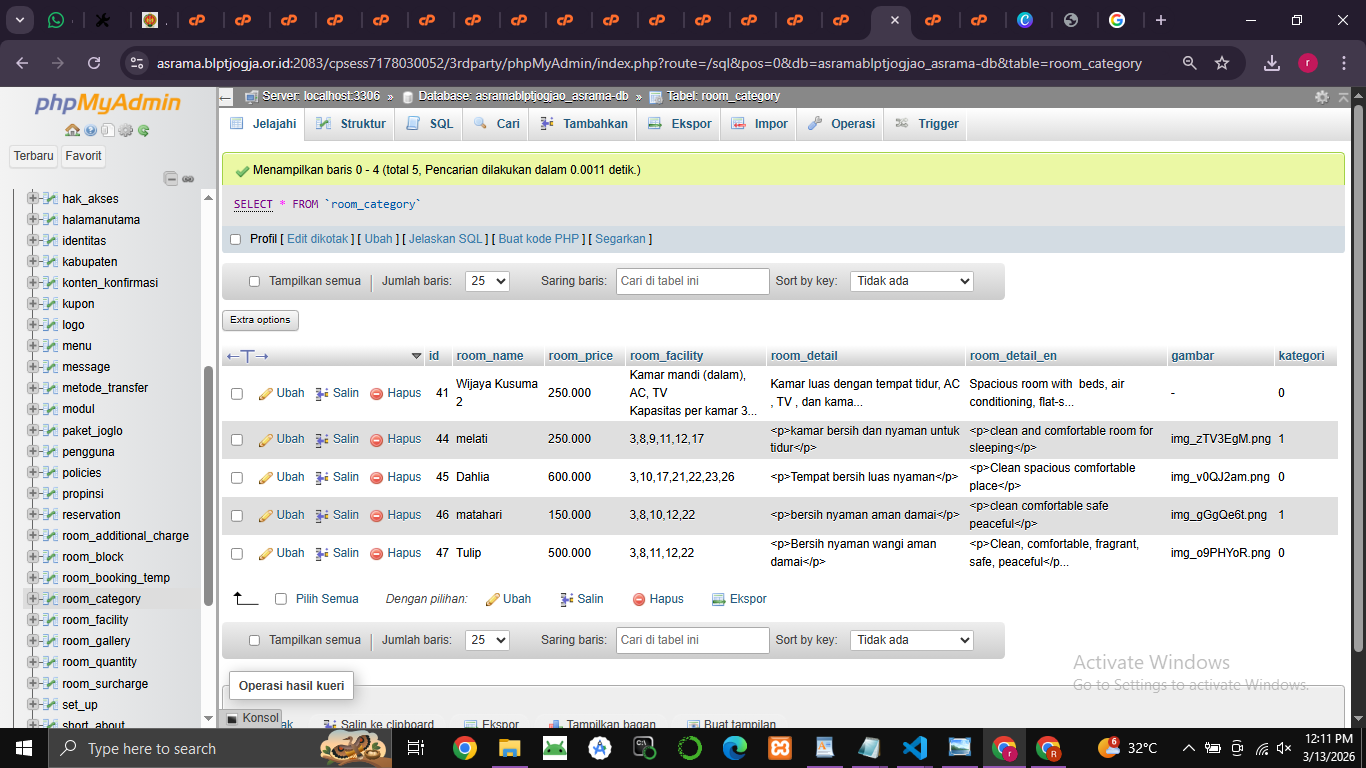1366x768 pixels.
Task: Expand the reservation table tree node
Action: (x=33, y=515)
